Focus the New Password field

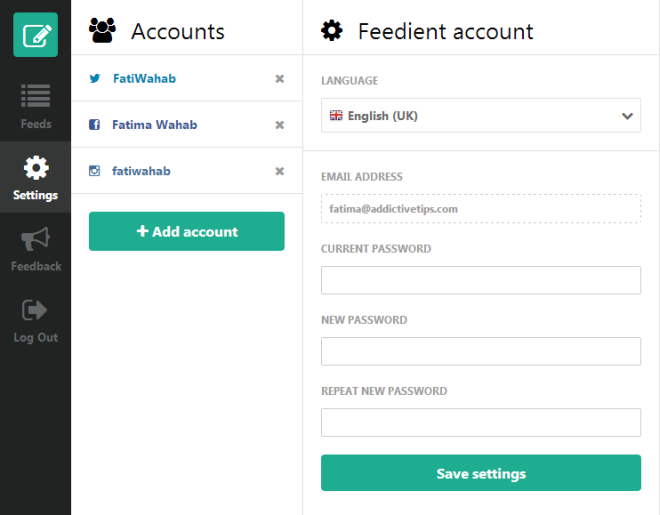[x=481, y=351]
